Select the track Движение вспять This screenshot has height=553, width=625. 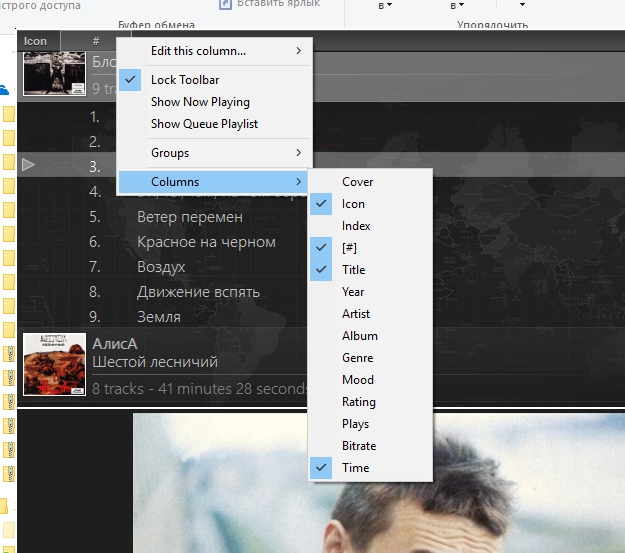click(x=198, y=292)
